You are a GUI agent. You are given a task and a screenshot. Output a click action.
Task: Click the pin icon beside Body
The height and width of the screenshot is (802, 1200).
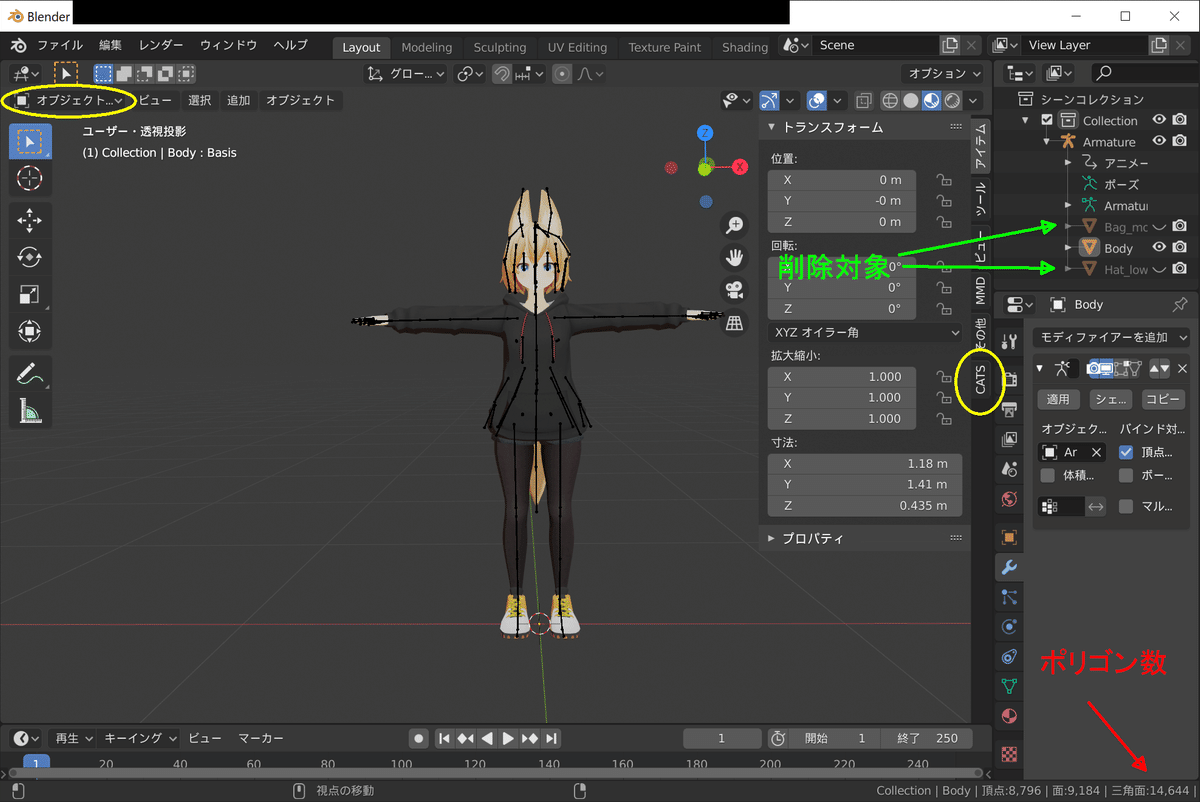[1179, 304]
